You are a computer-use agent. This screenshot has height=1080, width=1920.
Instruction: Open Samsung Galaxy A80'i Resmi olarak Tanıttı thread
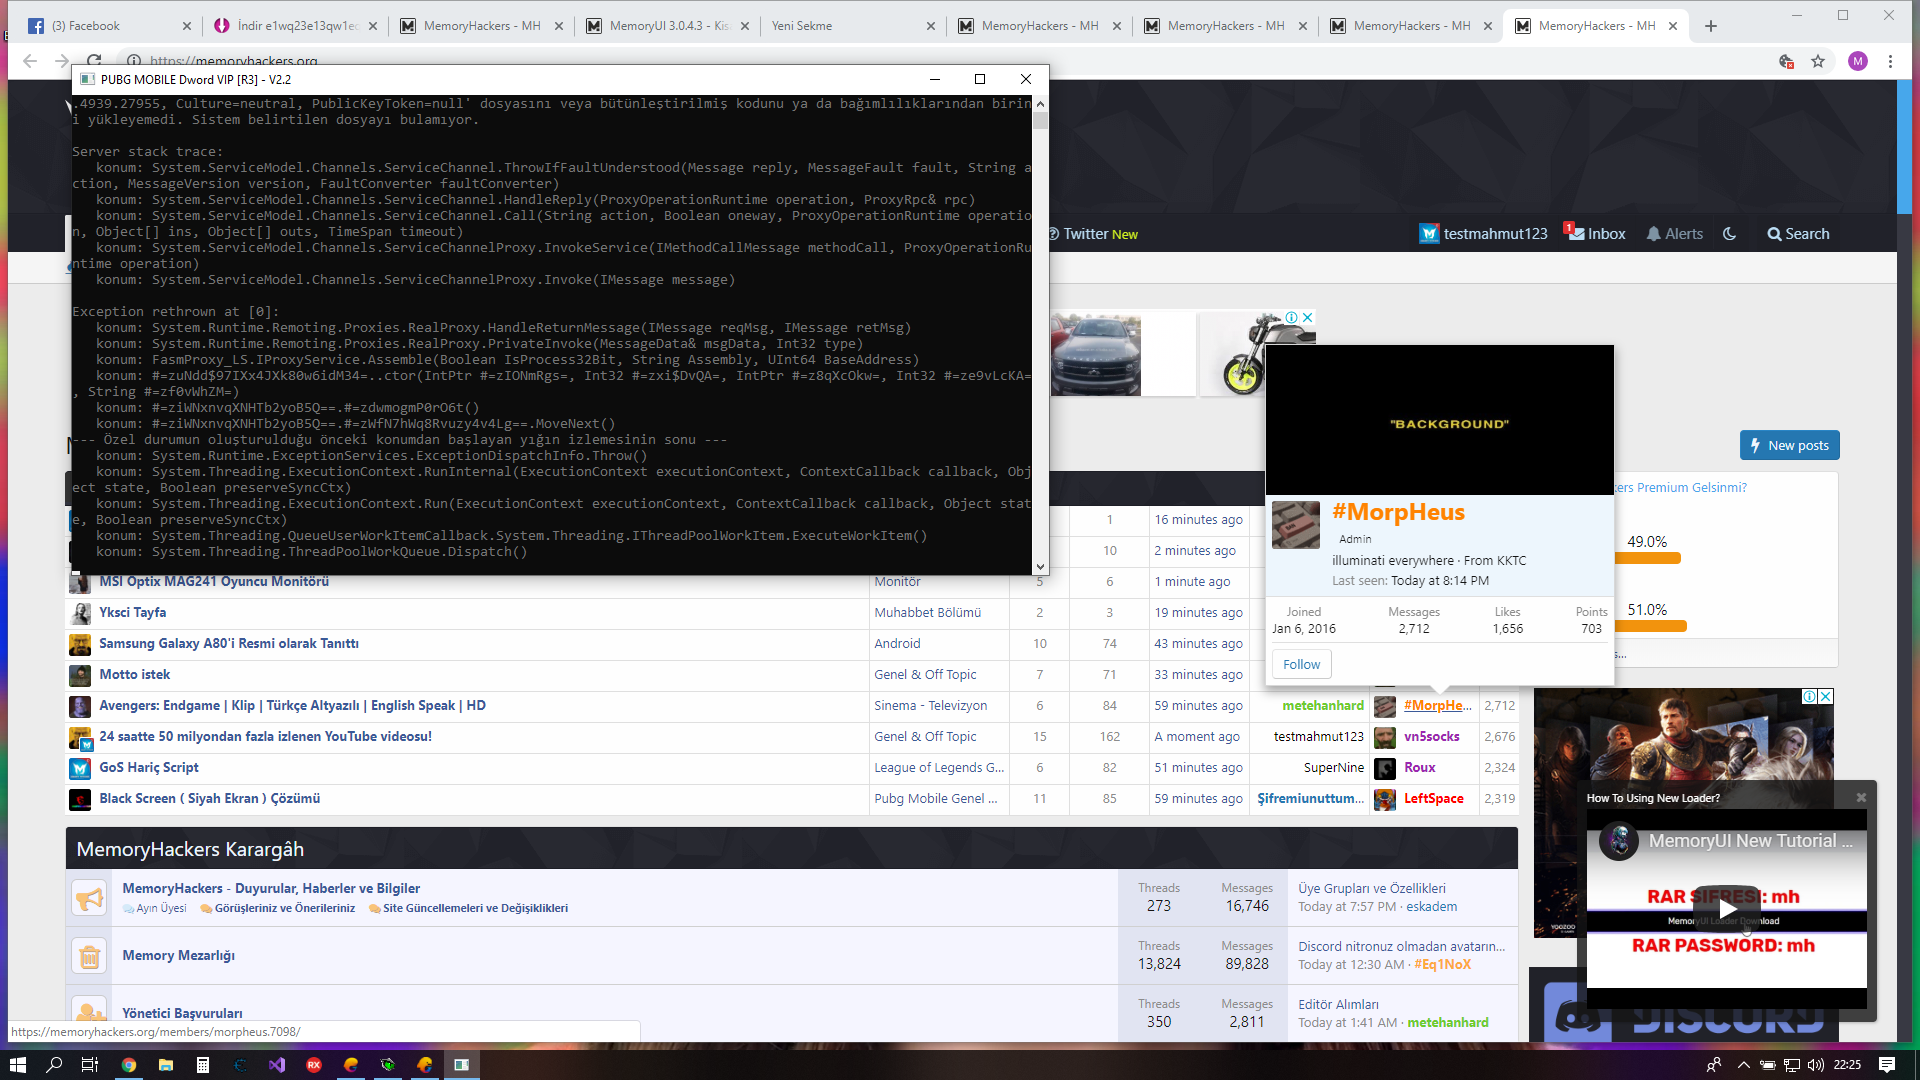click(229, 644)
